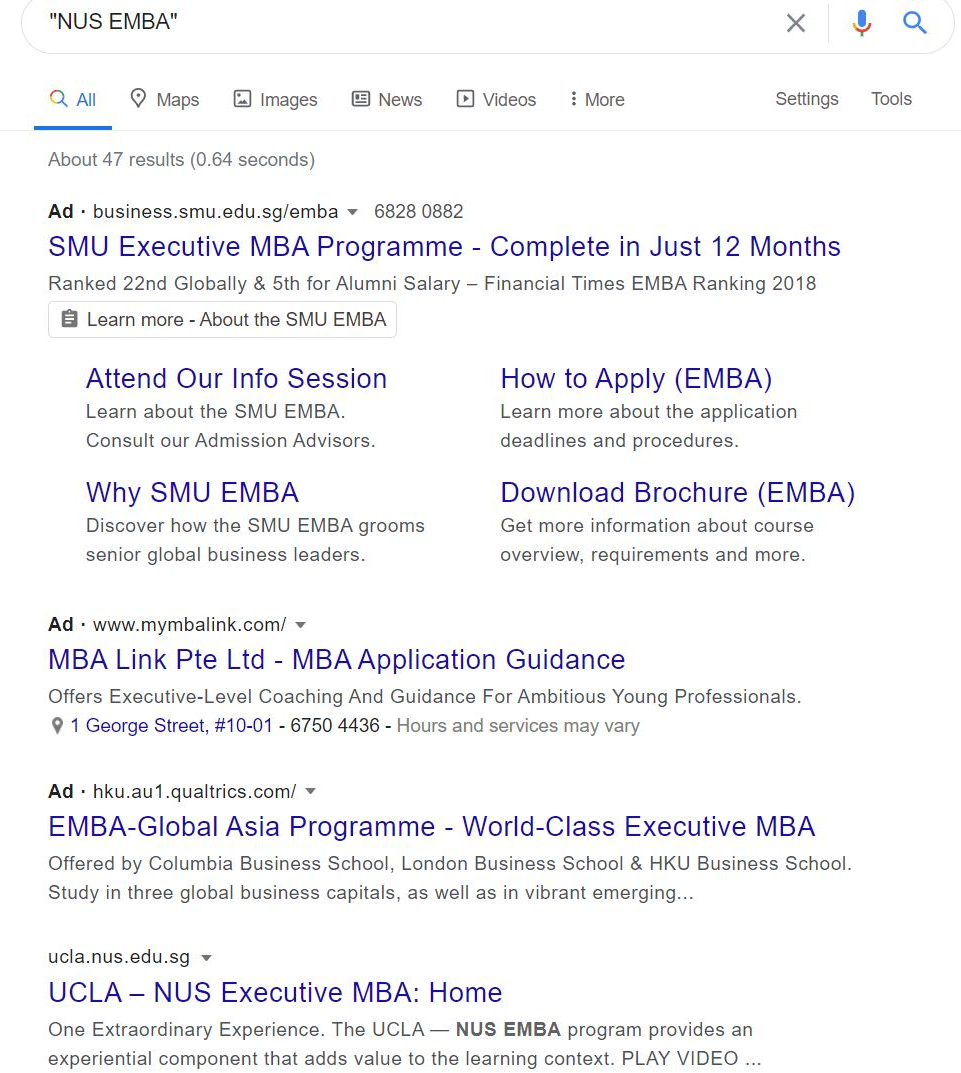Click Learn more - About the SMU EMBA button
The width and height of the screenshot is (961, 1073).
[222, 320]
